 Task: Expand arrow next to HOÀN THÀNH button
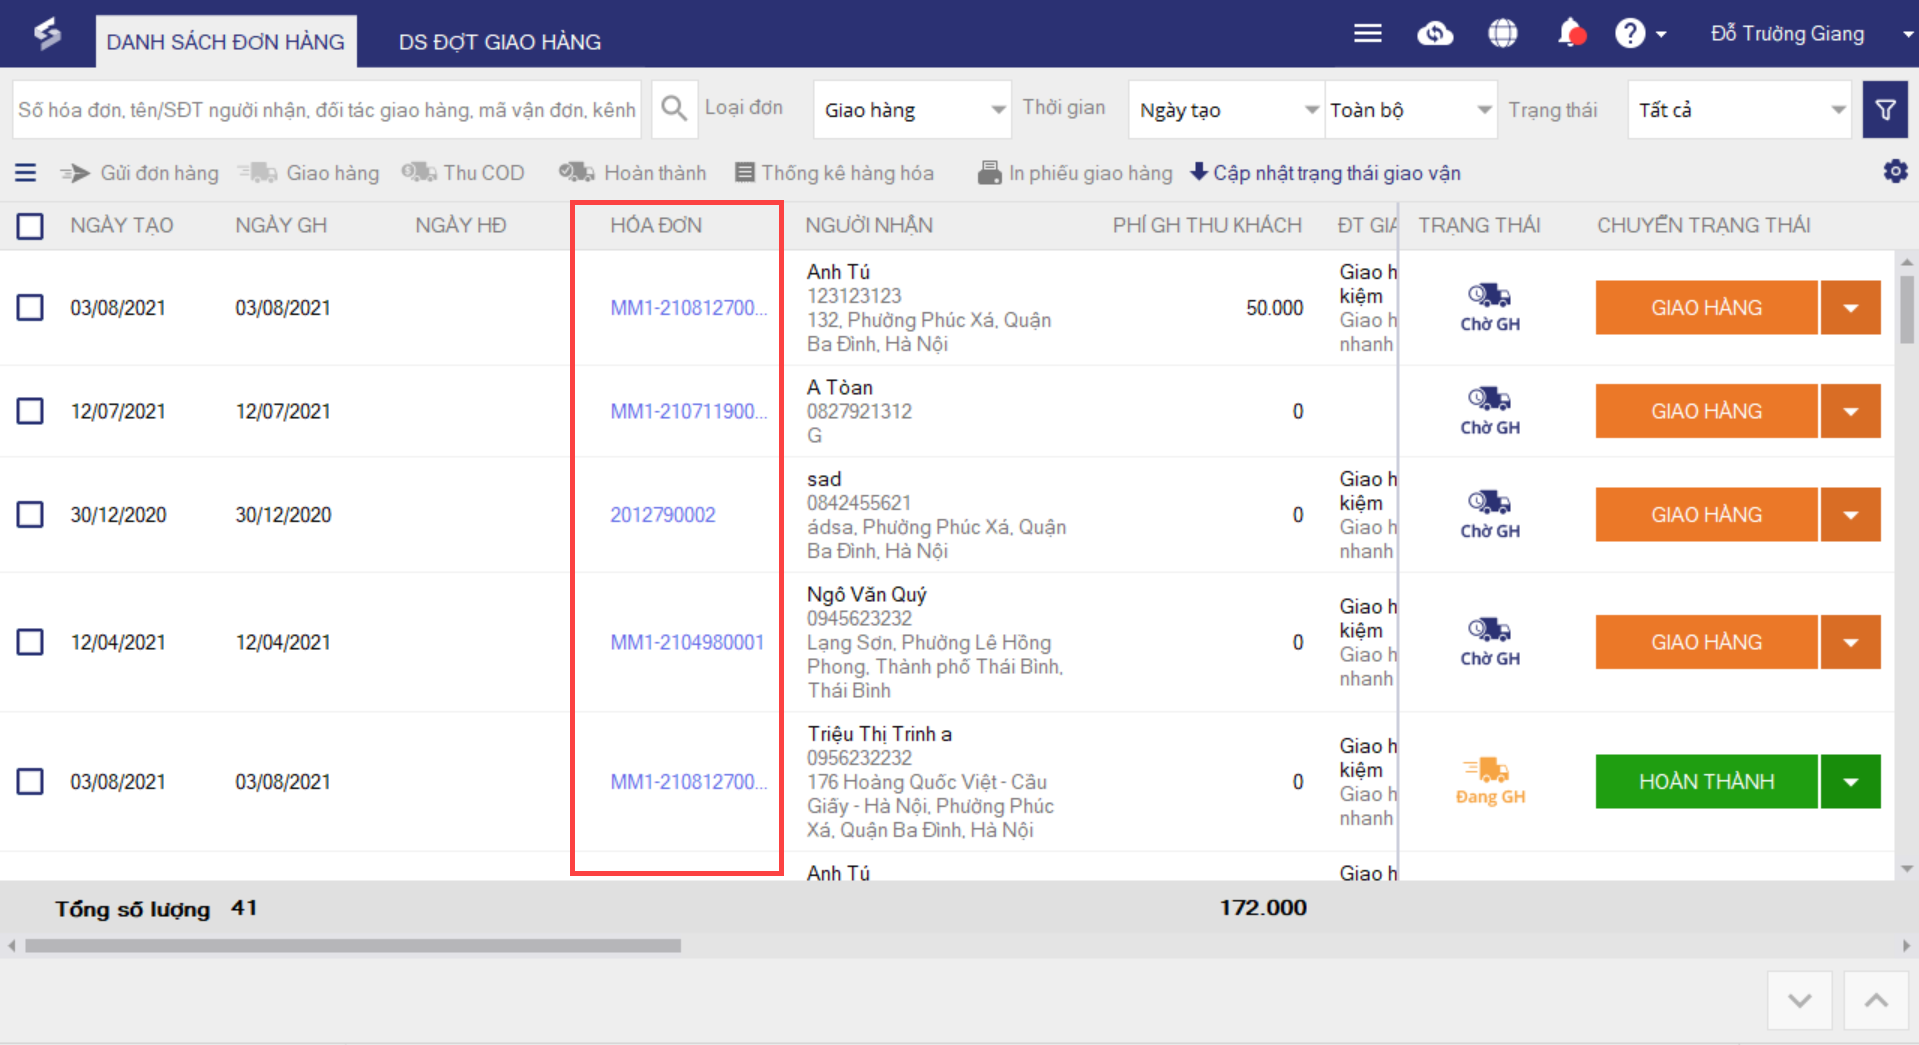[x=1850, y=782]
